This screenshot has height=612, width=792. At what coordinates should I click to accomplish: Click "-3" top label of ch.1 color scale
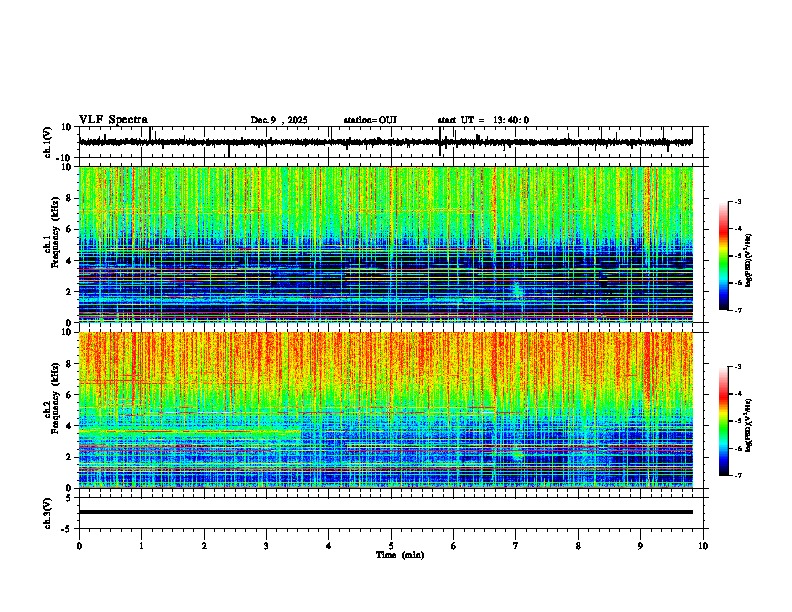point(738,201)
